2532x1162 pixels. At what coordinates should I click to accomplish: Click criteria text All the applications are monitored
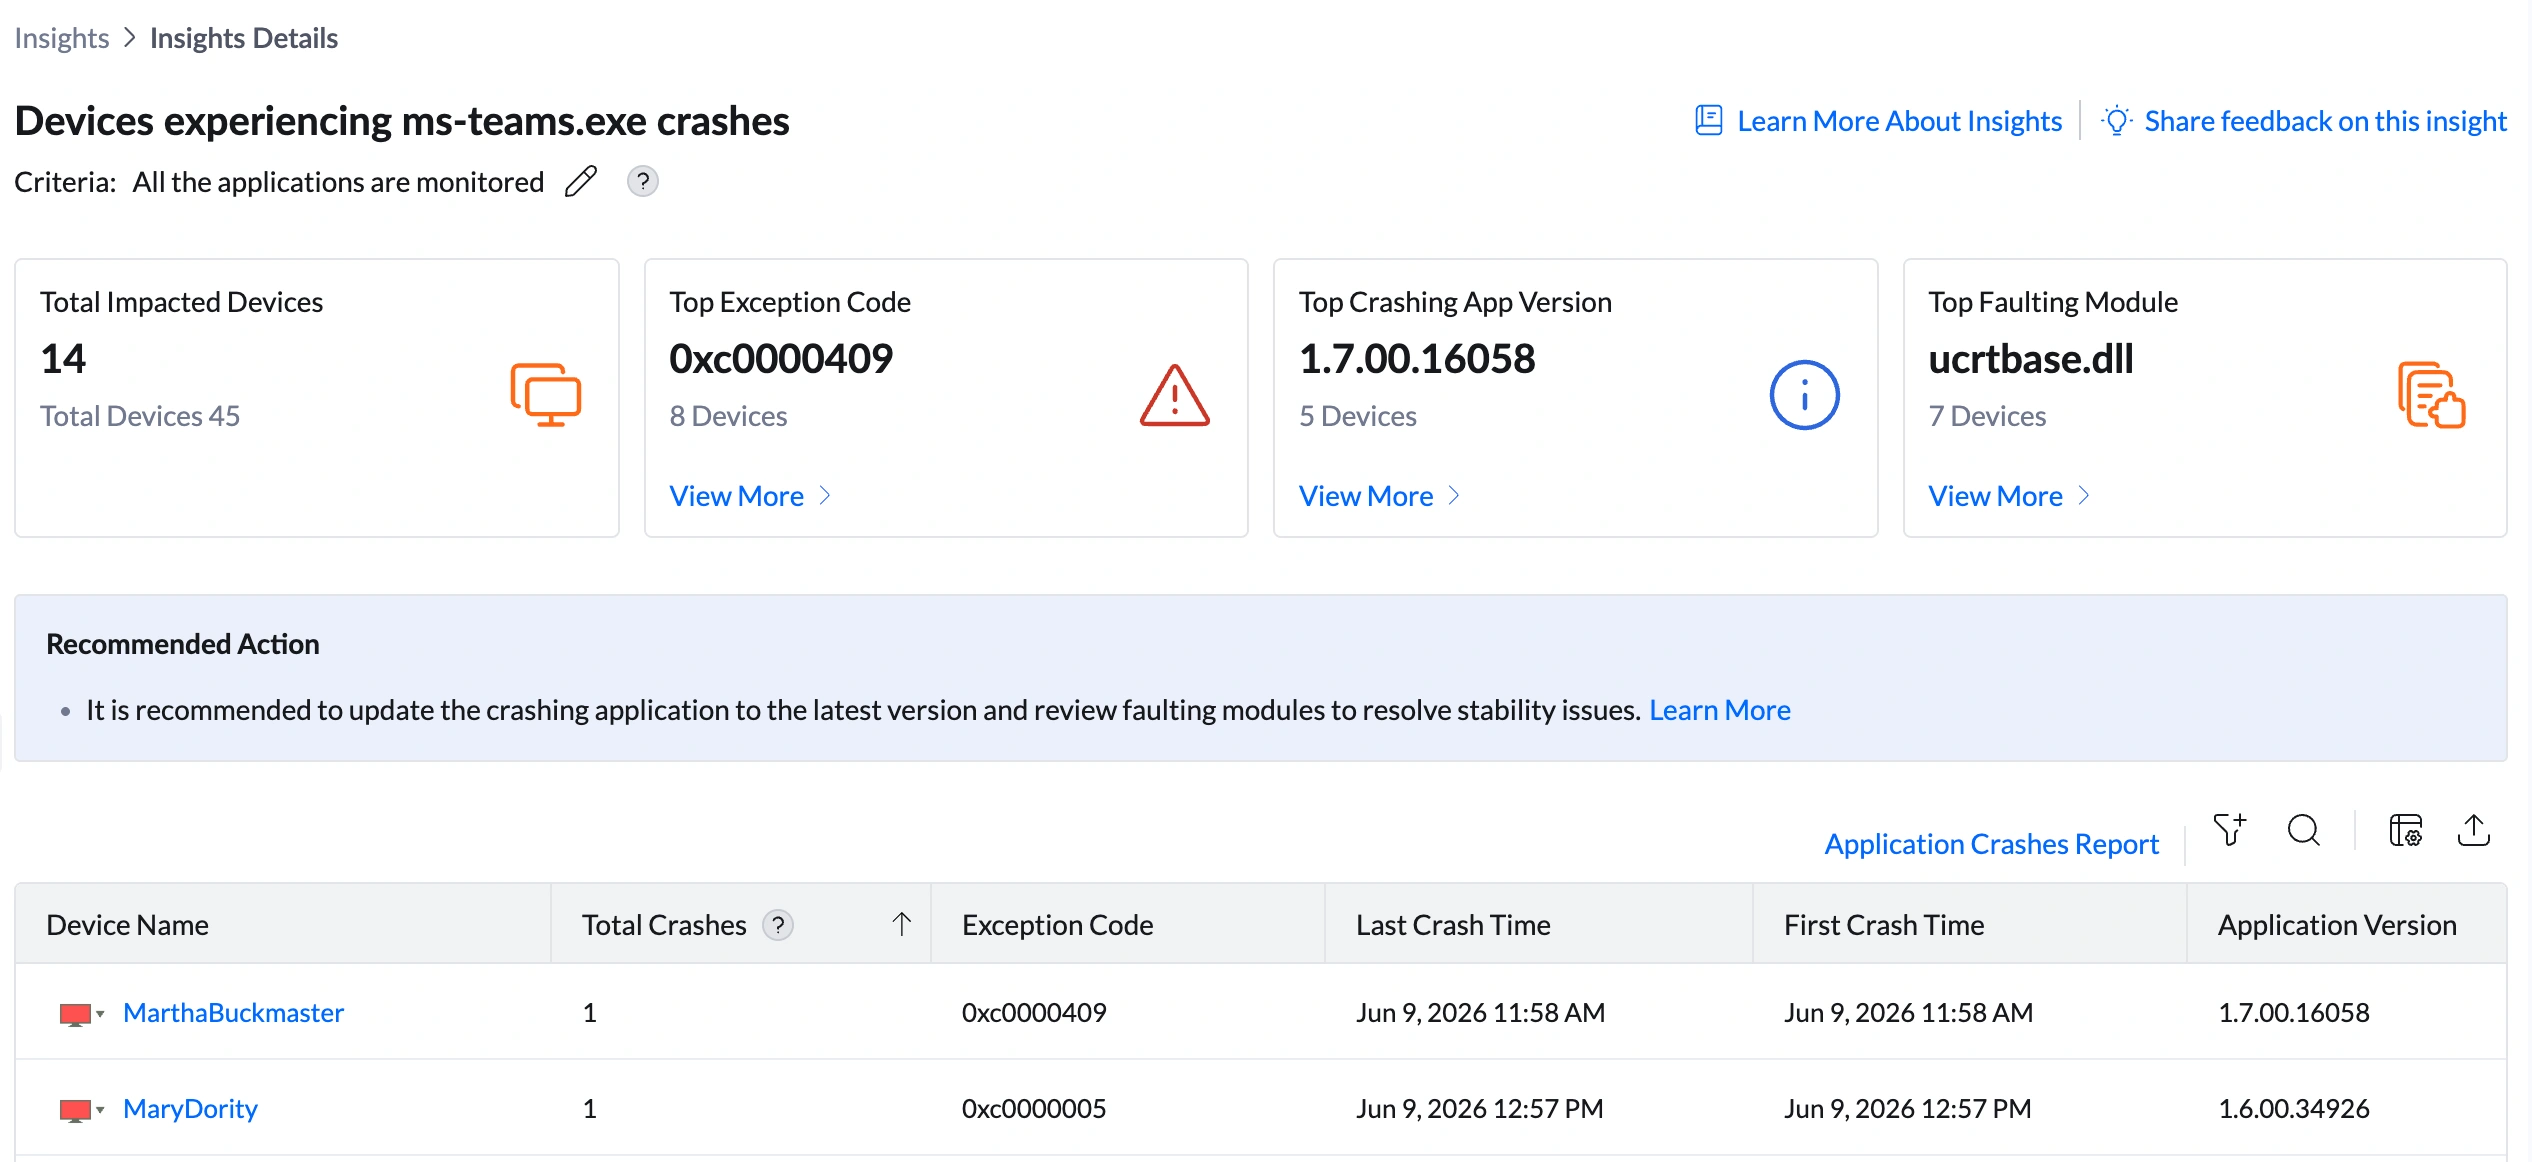[338, 182]
